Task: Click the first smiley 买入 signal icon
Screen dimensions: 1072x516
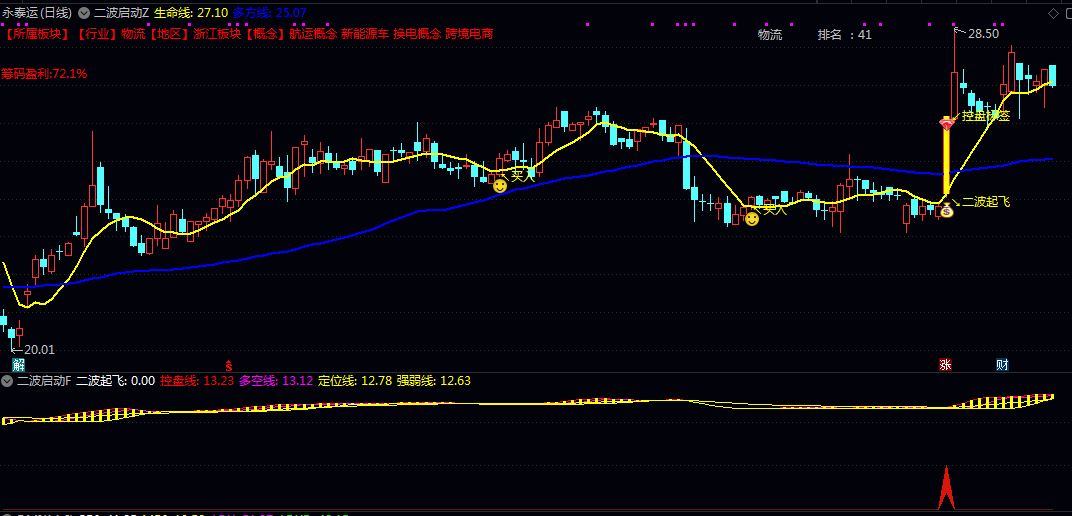Action: [500, 185]
